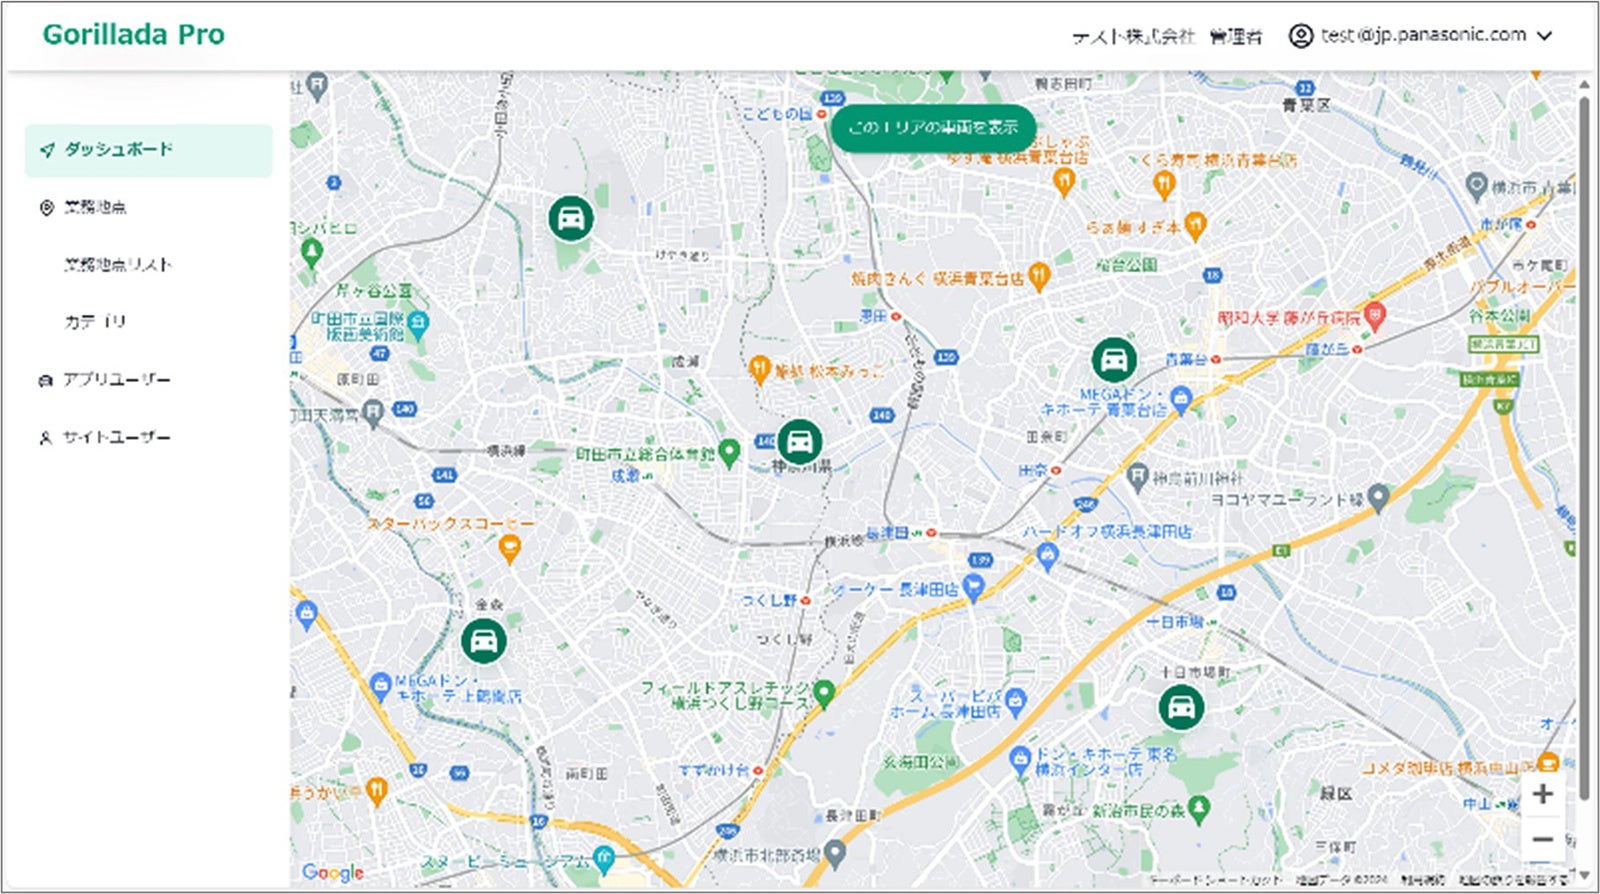Click the MEGAドン・キホーテ 青葉台店 shop pin
This screenshot has height=894, width=1600.
[1181, 399]
